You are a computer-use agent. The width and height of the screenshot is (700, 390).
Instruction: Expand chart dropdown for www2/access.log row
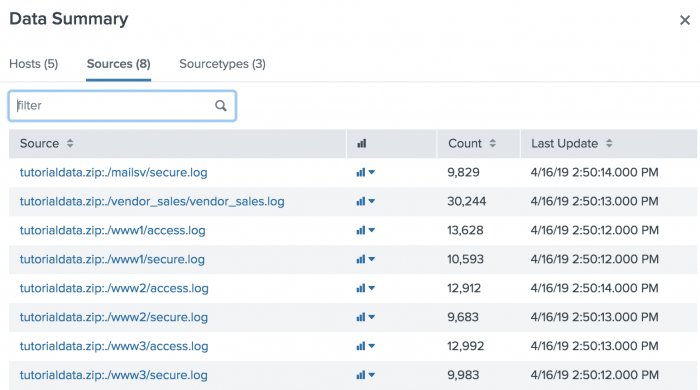[x=366, y=288]
